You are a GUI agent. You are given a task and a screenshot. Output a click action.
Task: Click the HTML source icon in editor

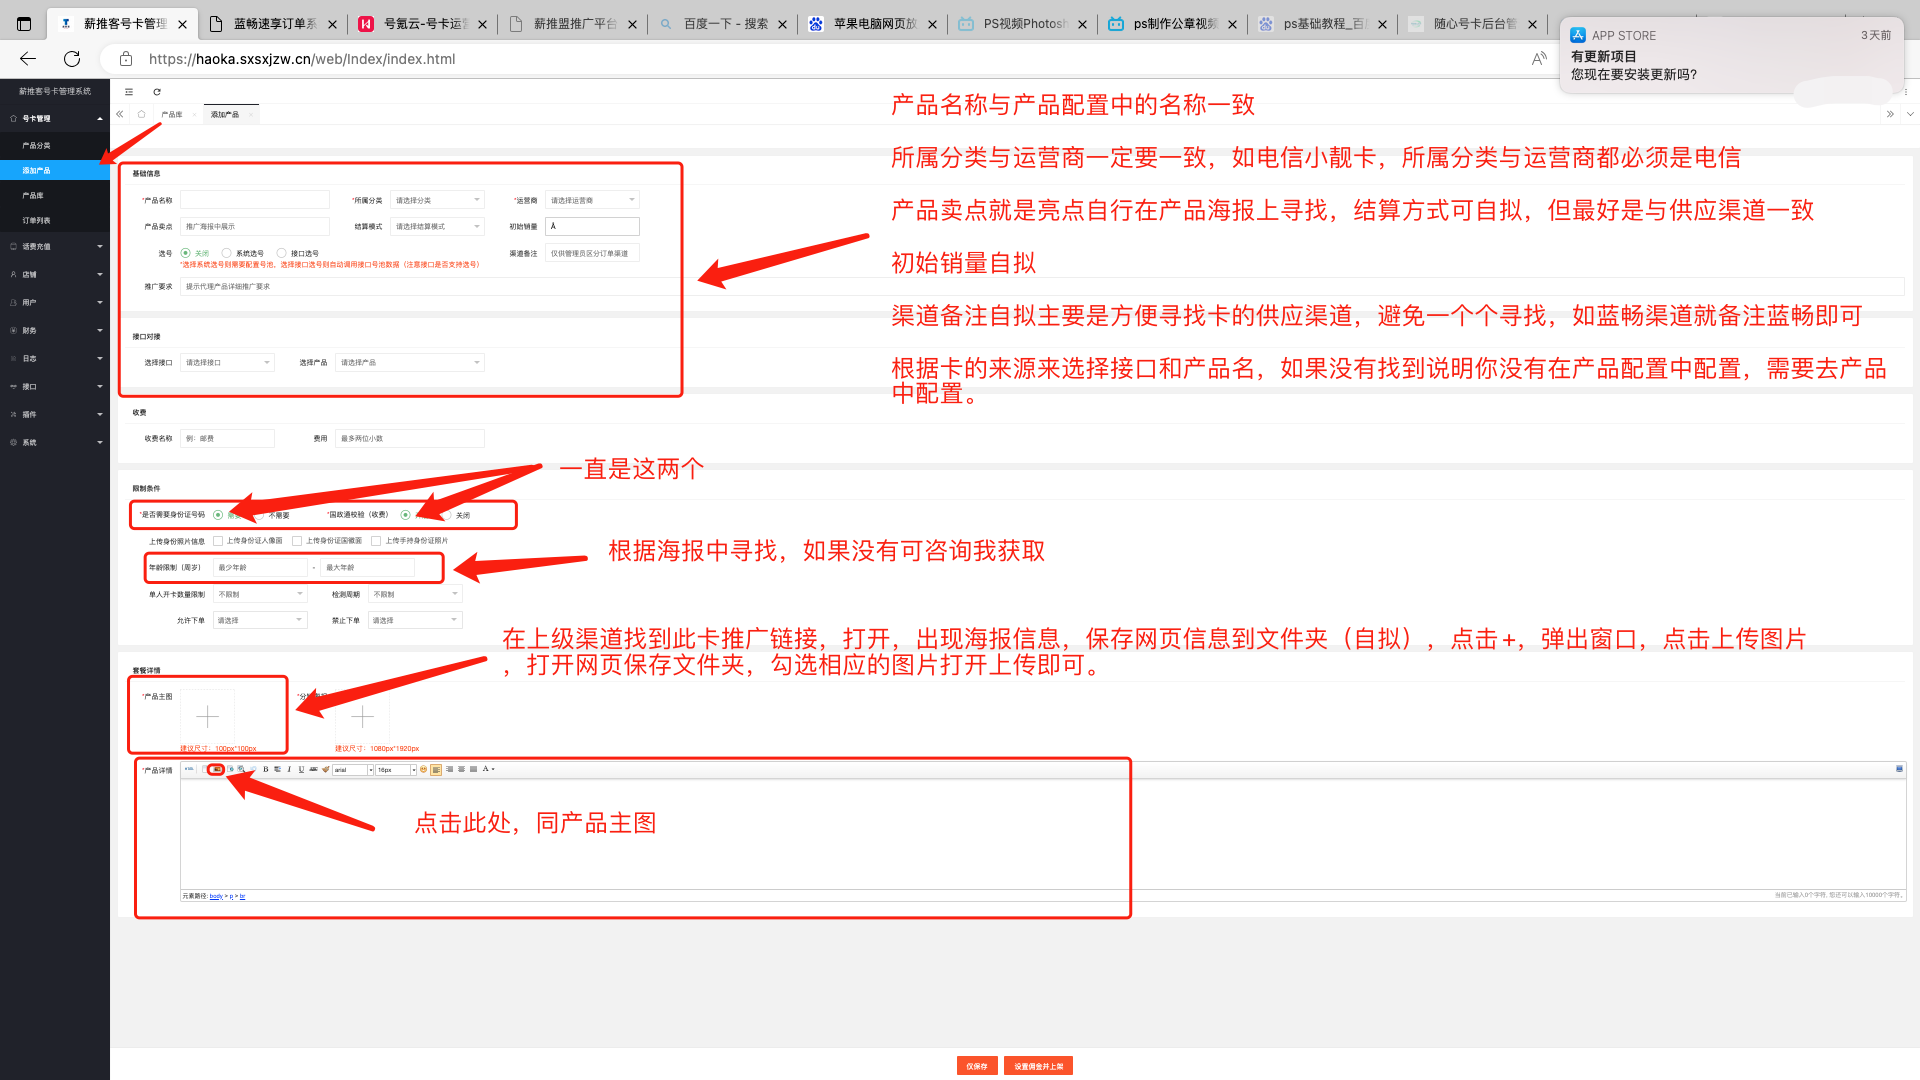(189, 769)
